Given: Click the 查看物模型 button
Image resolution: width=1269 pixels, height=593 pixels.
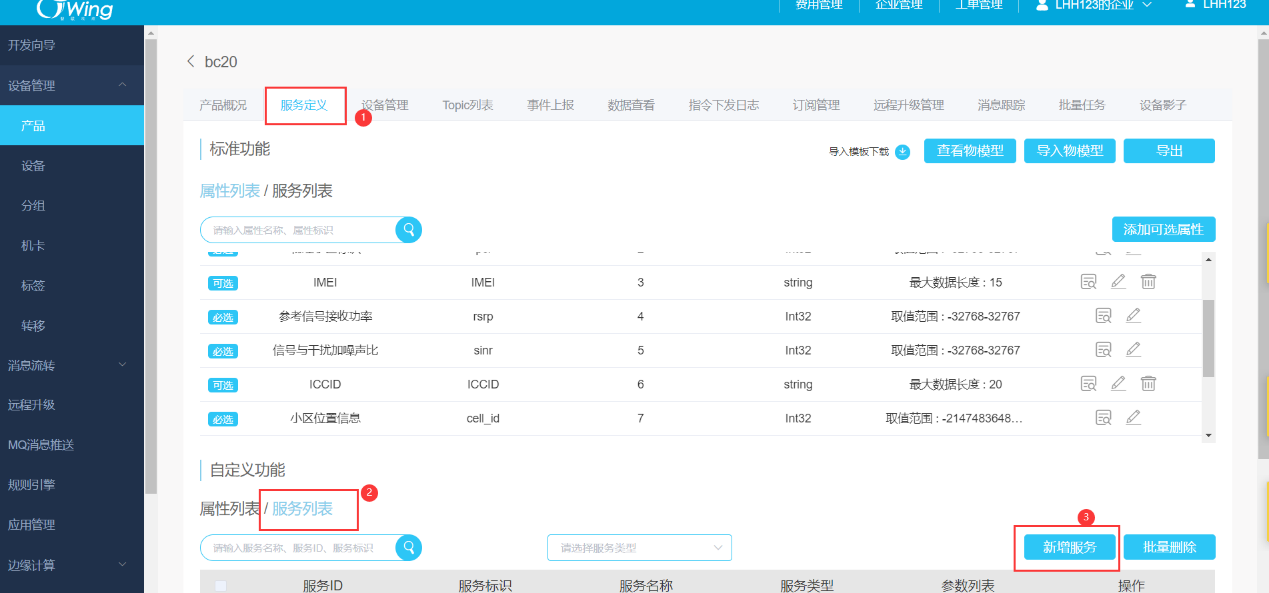Looking at the screenshot, I should click(x=970, y=151).
